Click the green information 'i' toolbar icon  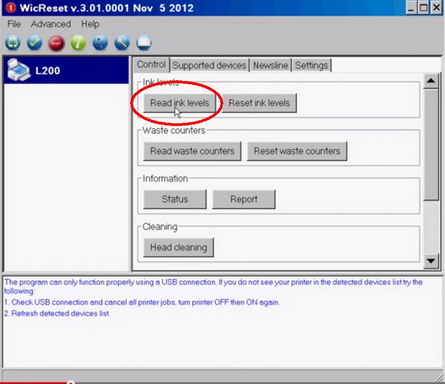(78, 43)
